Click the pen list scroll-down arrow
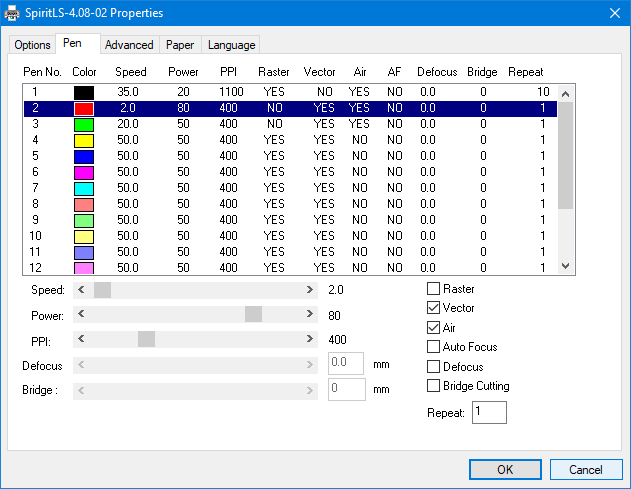Image resolution: width=631 pixels, height=489 pixels. [x=565, y=266]
